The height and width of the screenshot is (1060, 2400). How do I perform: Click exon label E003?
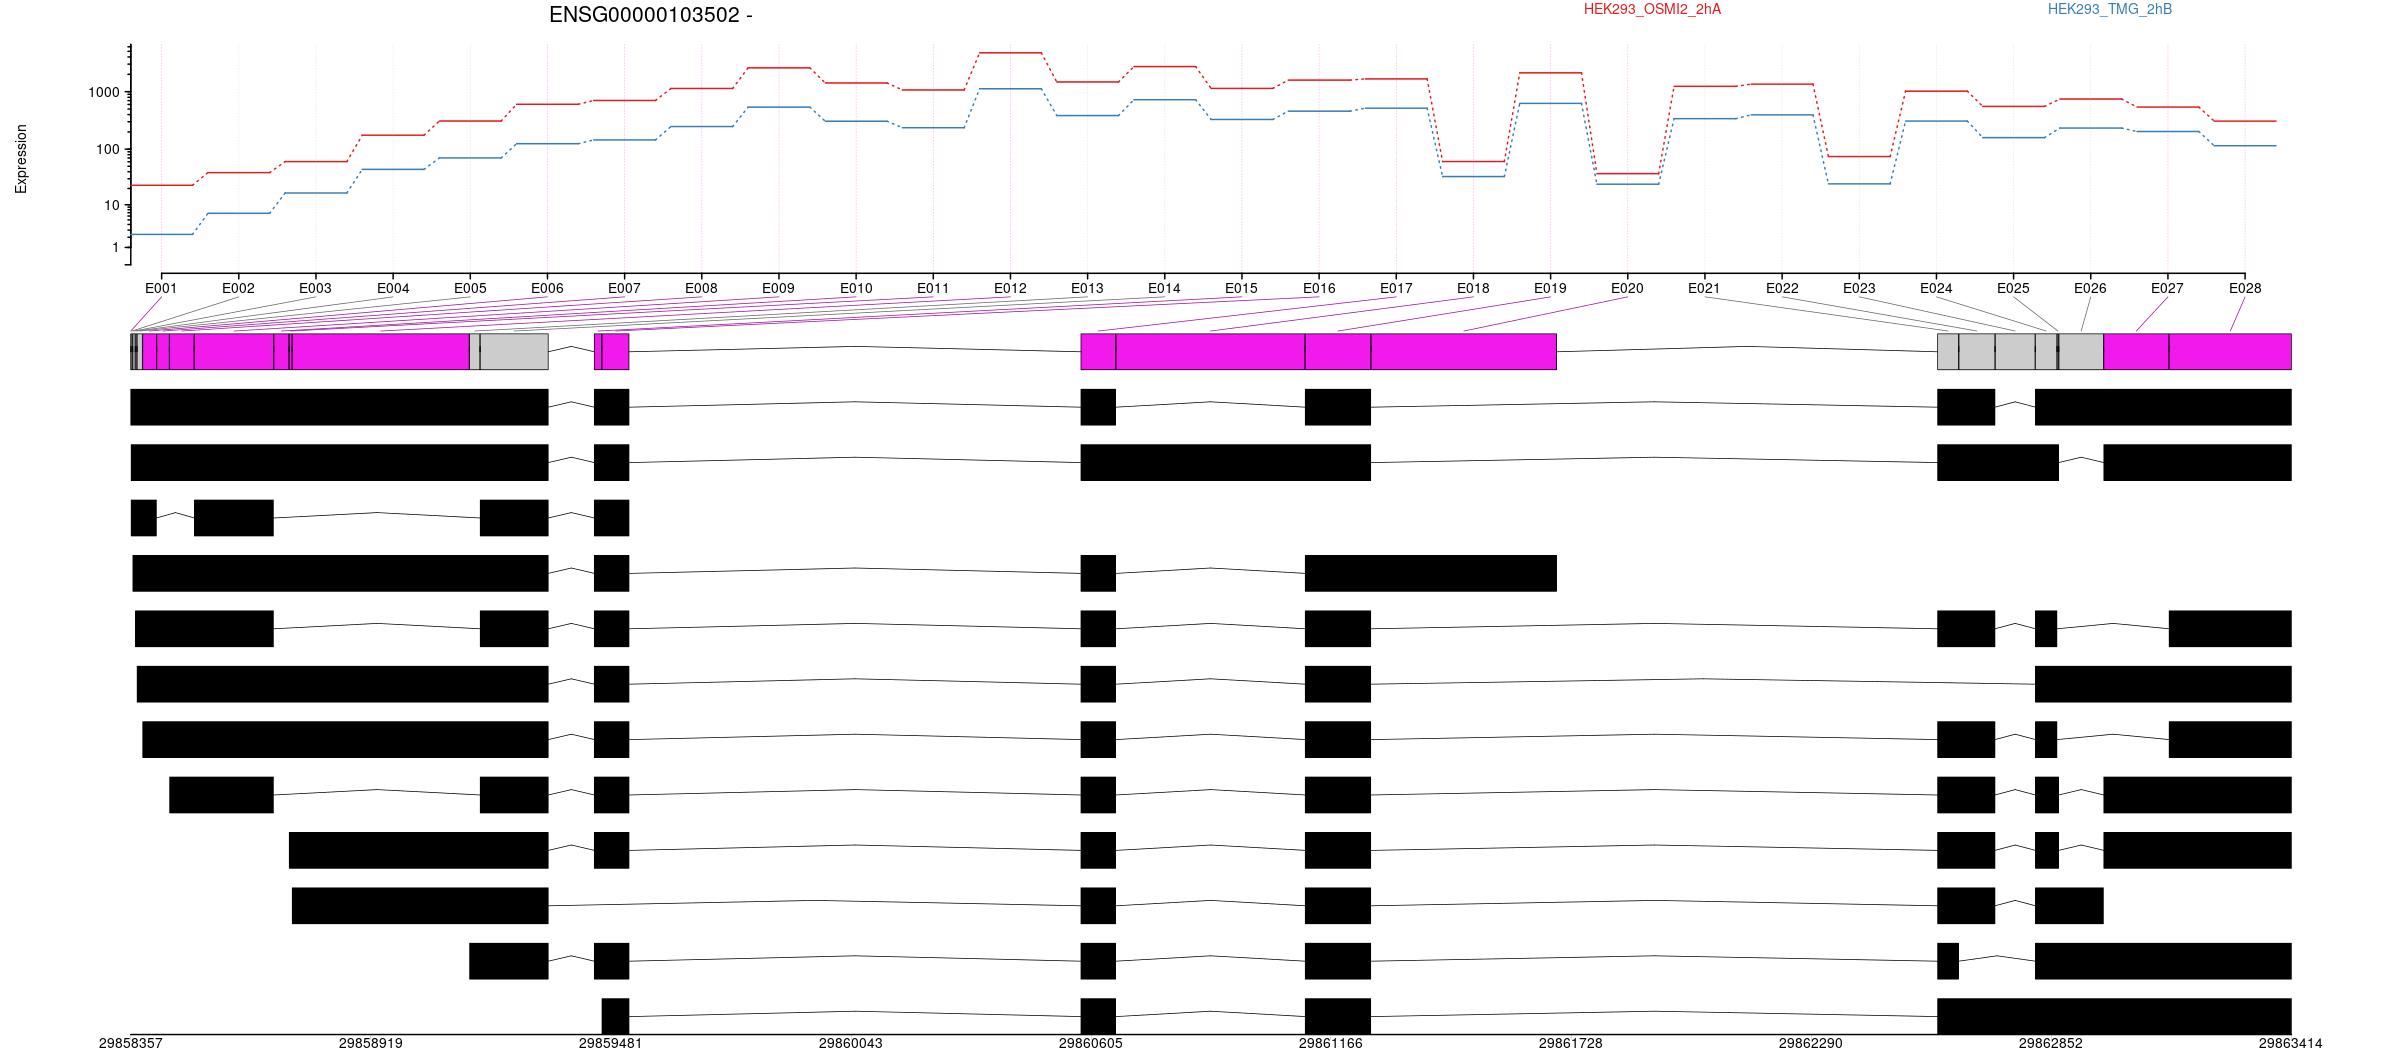315,289
